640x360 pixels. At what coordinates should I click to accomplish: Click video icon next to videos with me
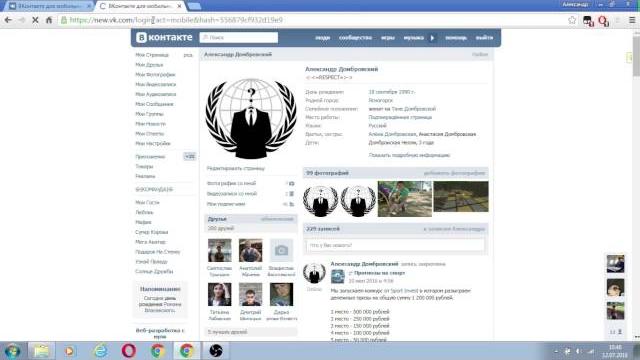(x=291, y=194)
